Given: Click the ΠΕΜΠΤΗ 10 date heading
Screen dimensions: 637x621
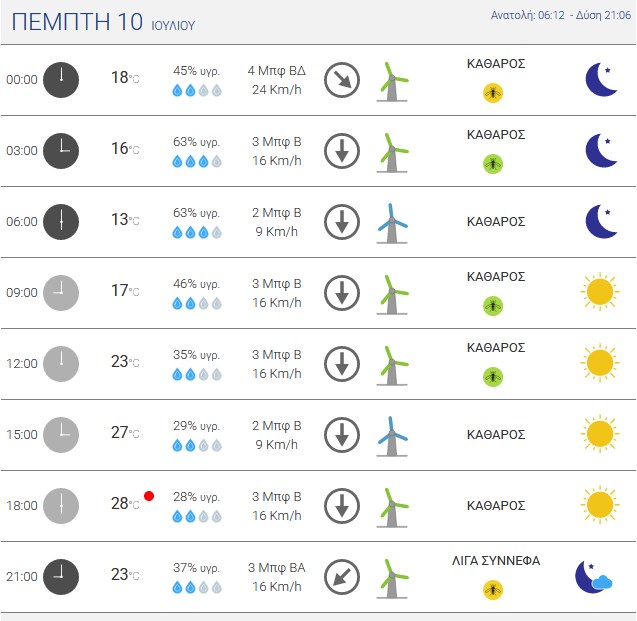Looking at the screenshot, I should (x=77, y=22).
